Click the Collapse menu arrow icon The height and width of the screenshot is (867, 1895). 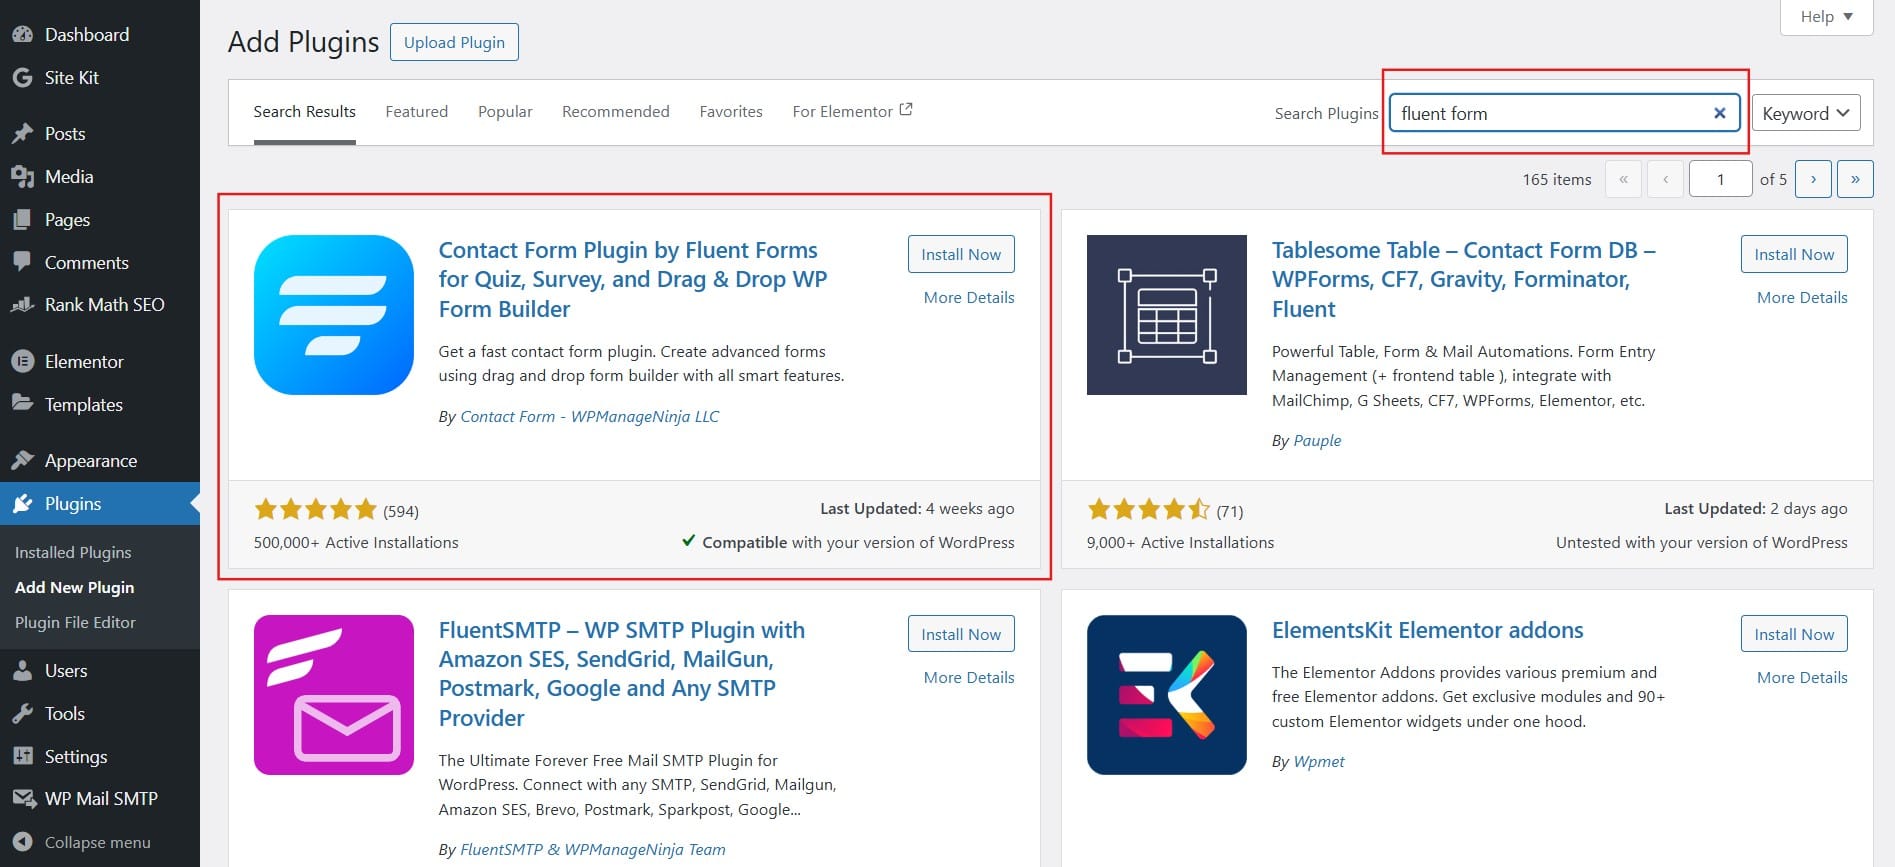click(x=23, y=842)
